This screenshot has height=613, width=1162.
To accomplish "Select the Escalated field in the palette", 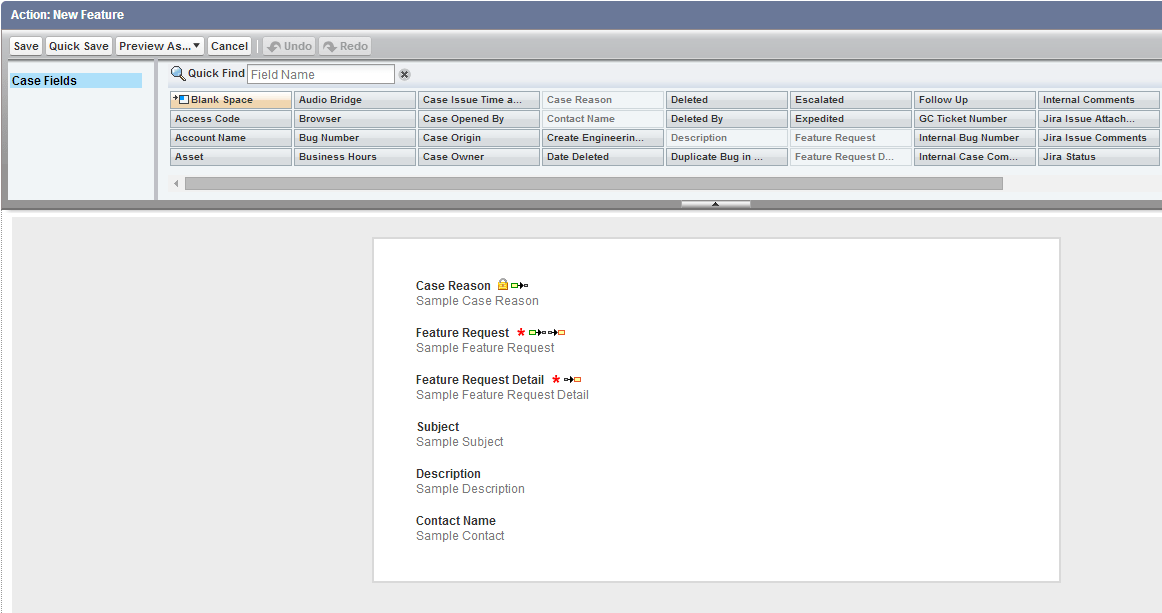I will [850, 99].
